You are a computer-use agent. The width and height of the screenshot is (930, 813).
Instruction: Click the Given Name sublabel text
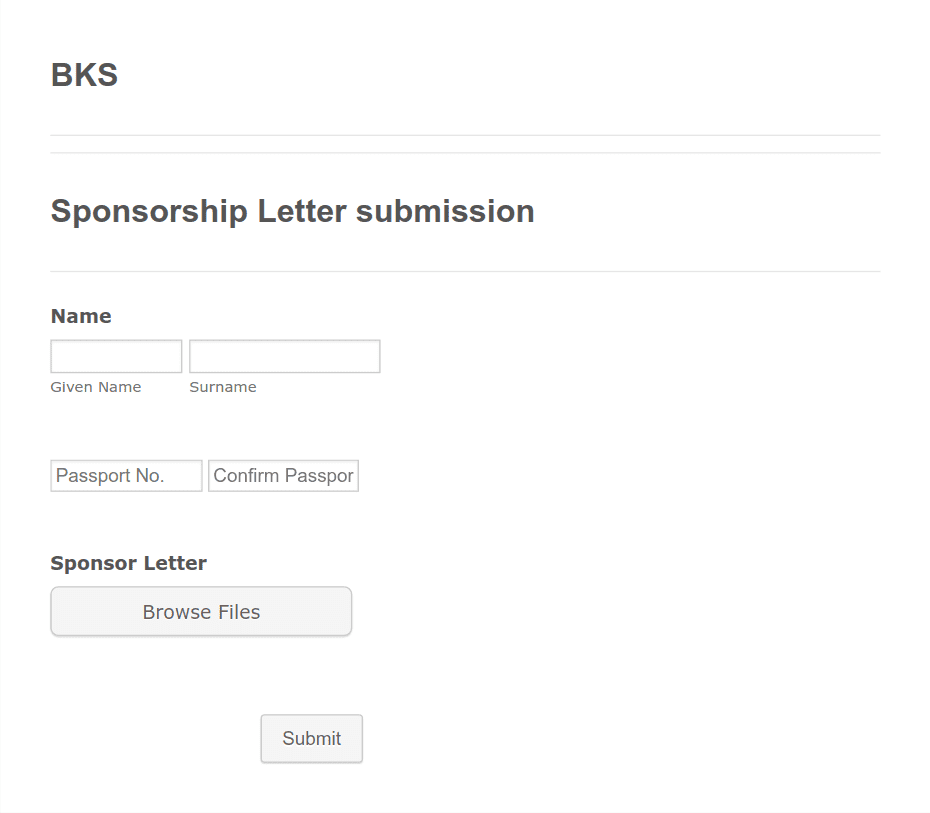click(96, 387)
